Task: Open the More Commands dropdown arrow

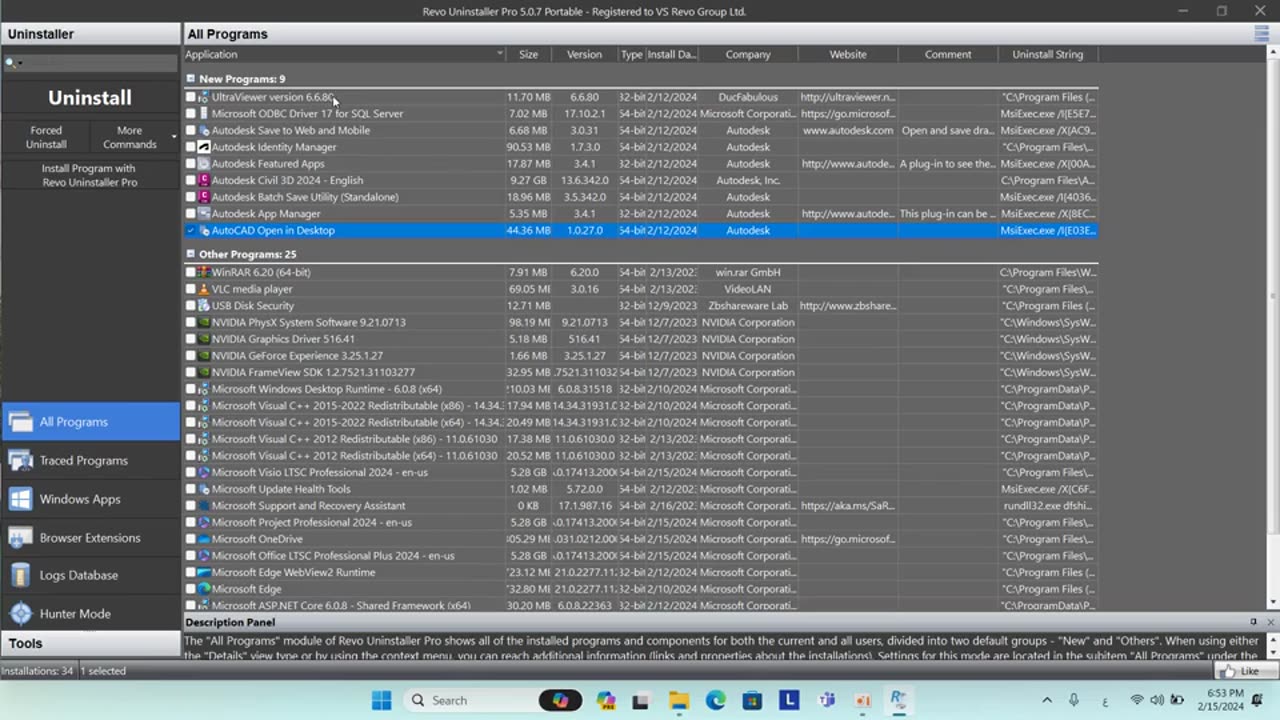Action: click(174, 137)
